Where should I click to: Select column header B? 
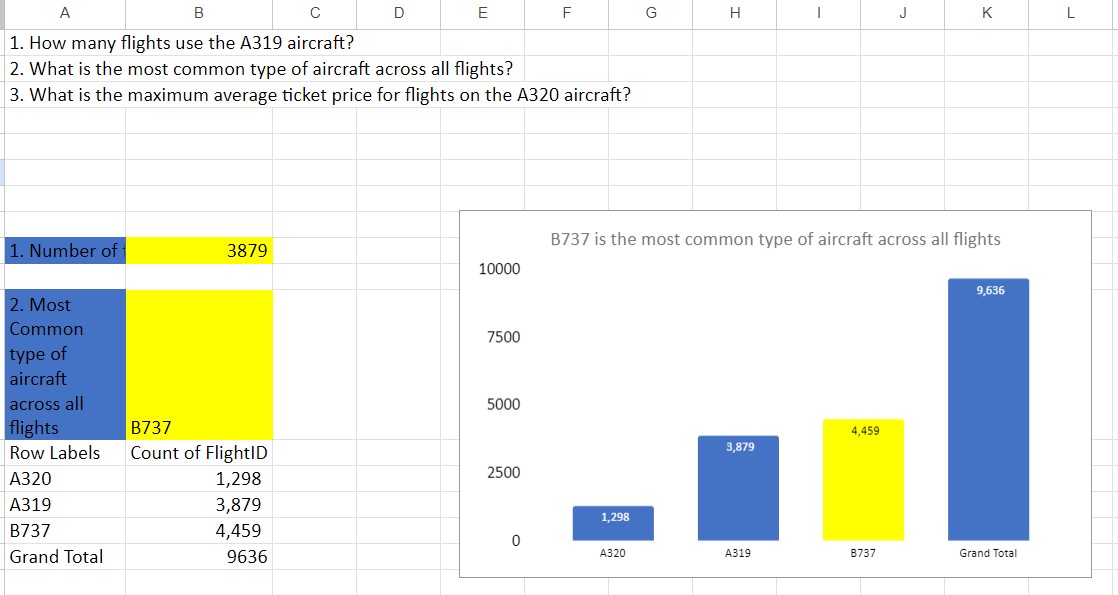click(x=199, y=13)
